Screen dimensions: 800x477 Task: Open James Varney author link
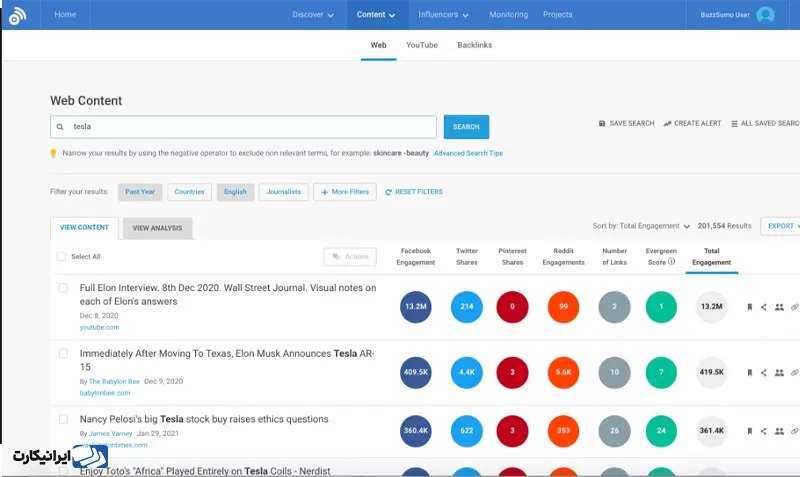point(111,434)
